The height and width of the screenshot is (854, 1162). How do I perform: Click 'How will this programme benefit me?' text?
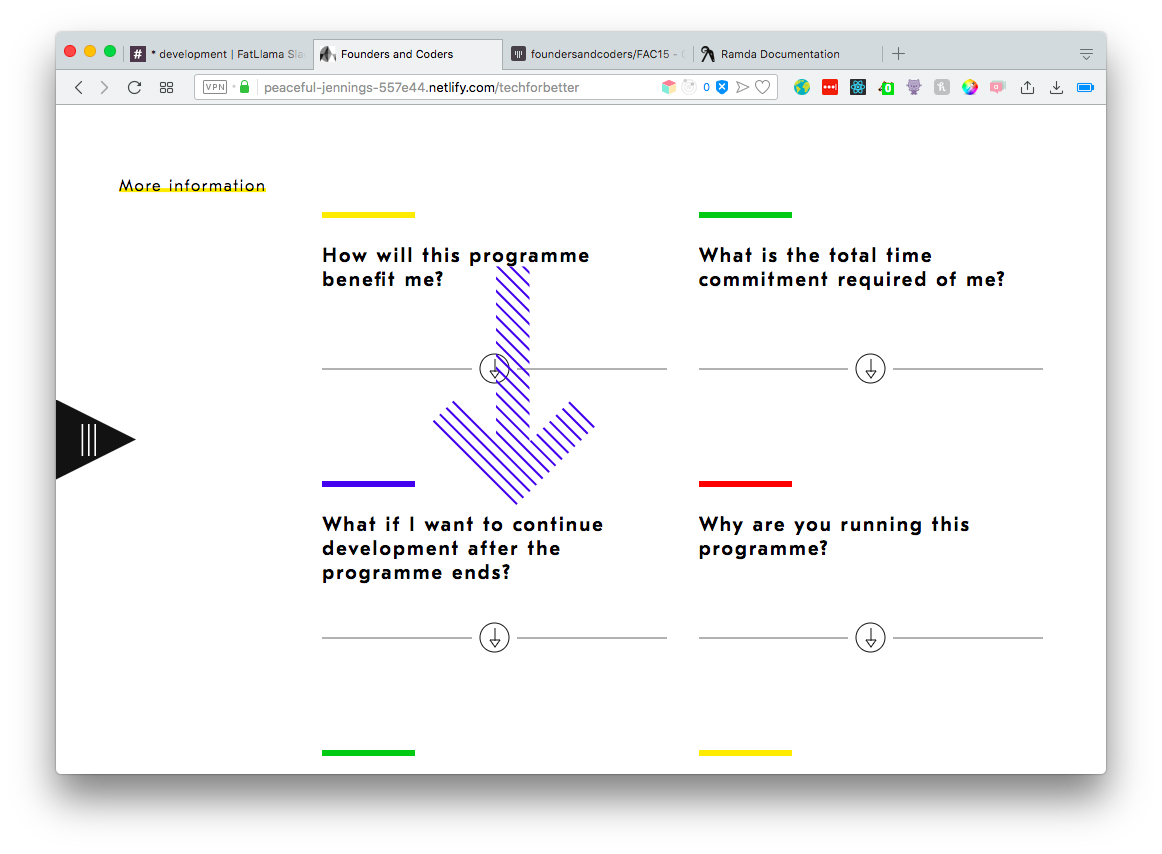coord(456,268)
